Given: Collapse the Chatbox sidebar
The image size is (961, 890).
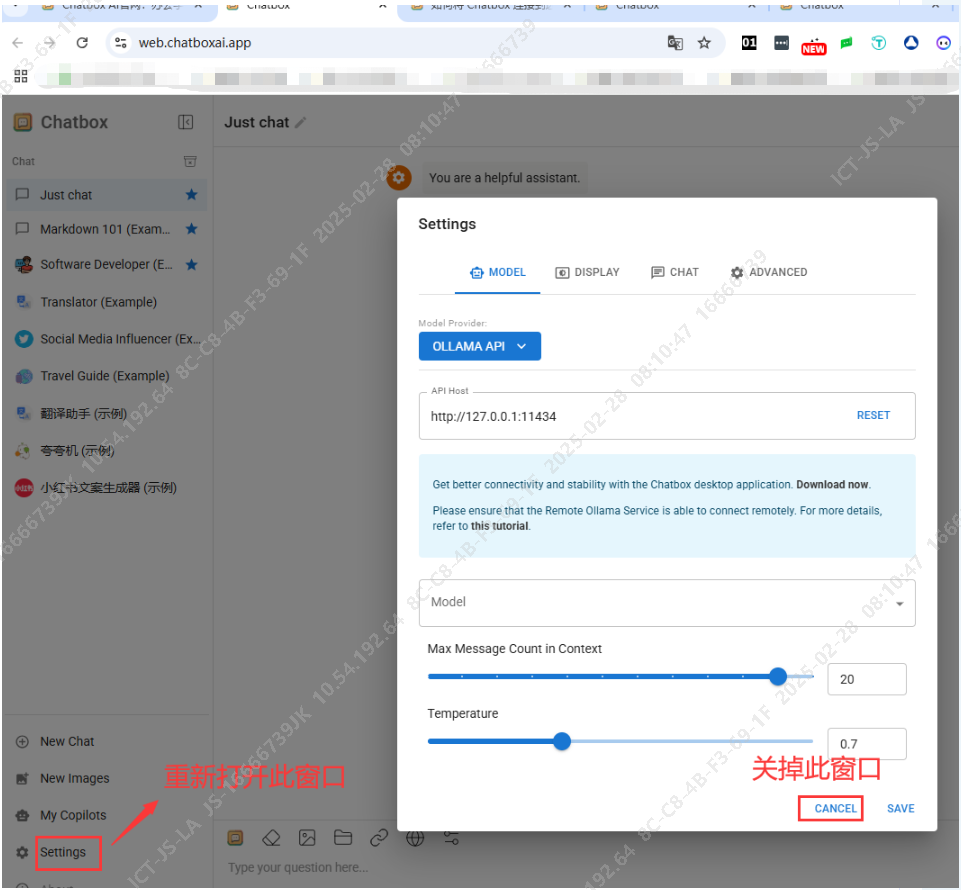Looking at the screenshot, I should 185,122.
